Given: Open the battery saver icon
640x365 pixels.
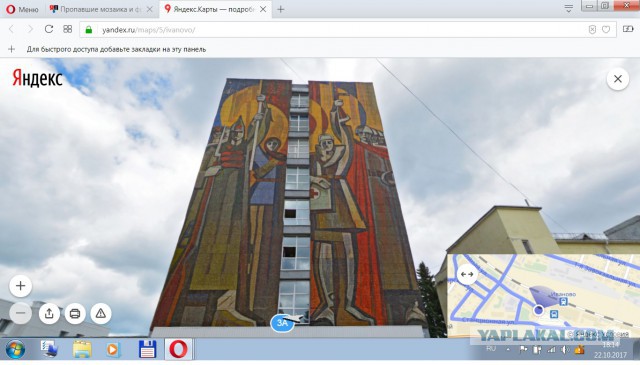Looking at the screenshot, I should coord(628,29).
